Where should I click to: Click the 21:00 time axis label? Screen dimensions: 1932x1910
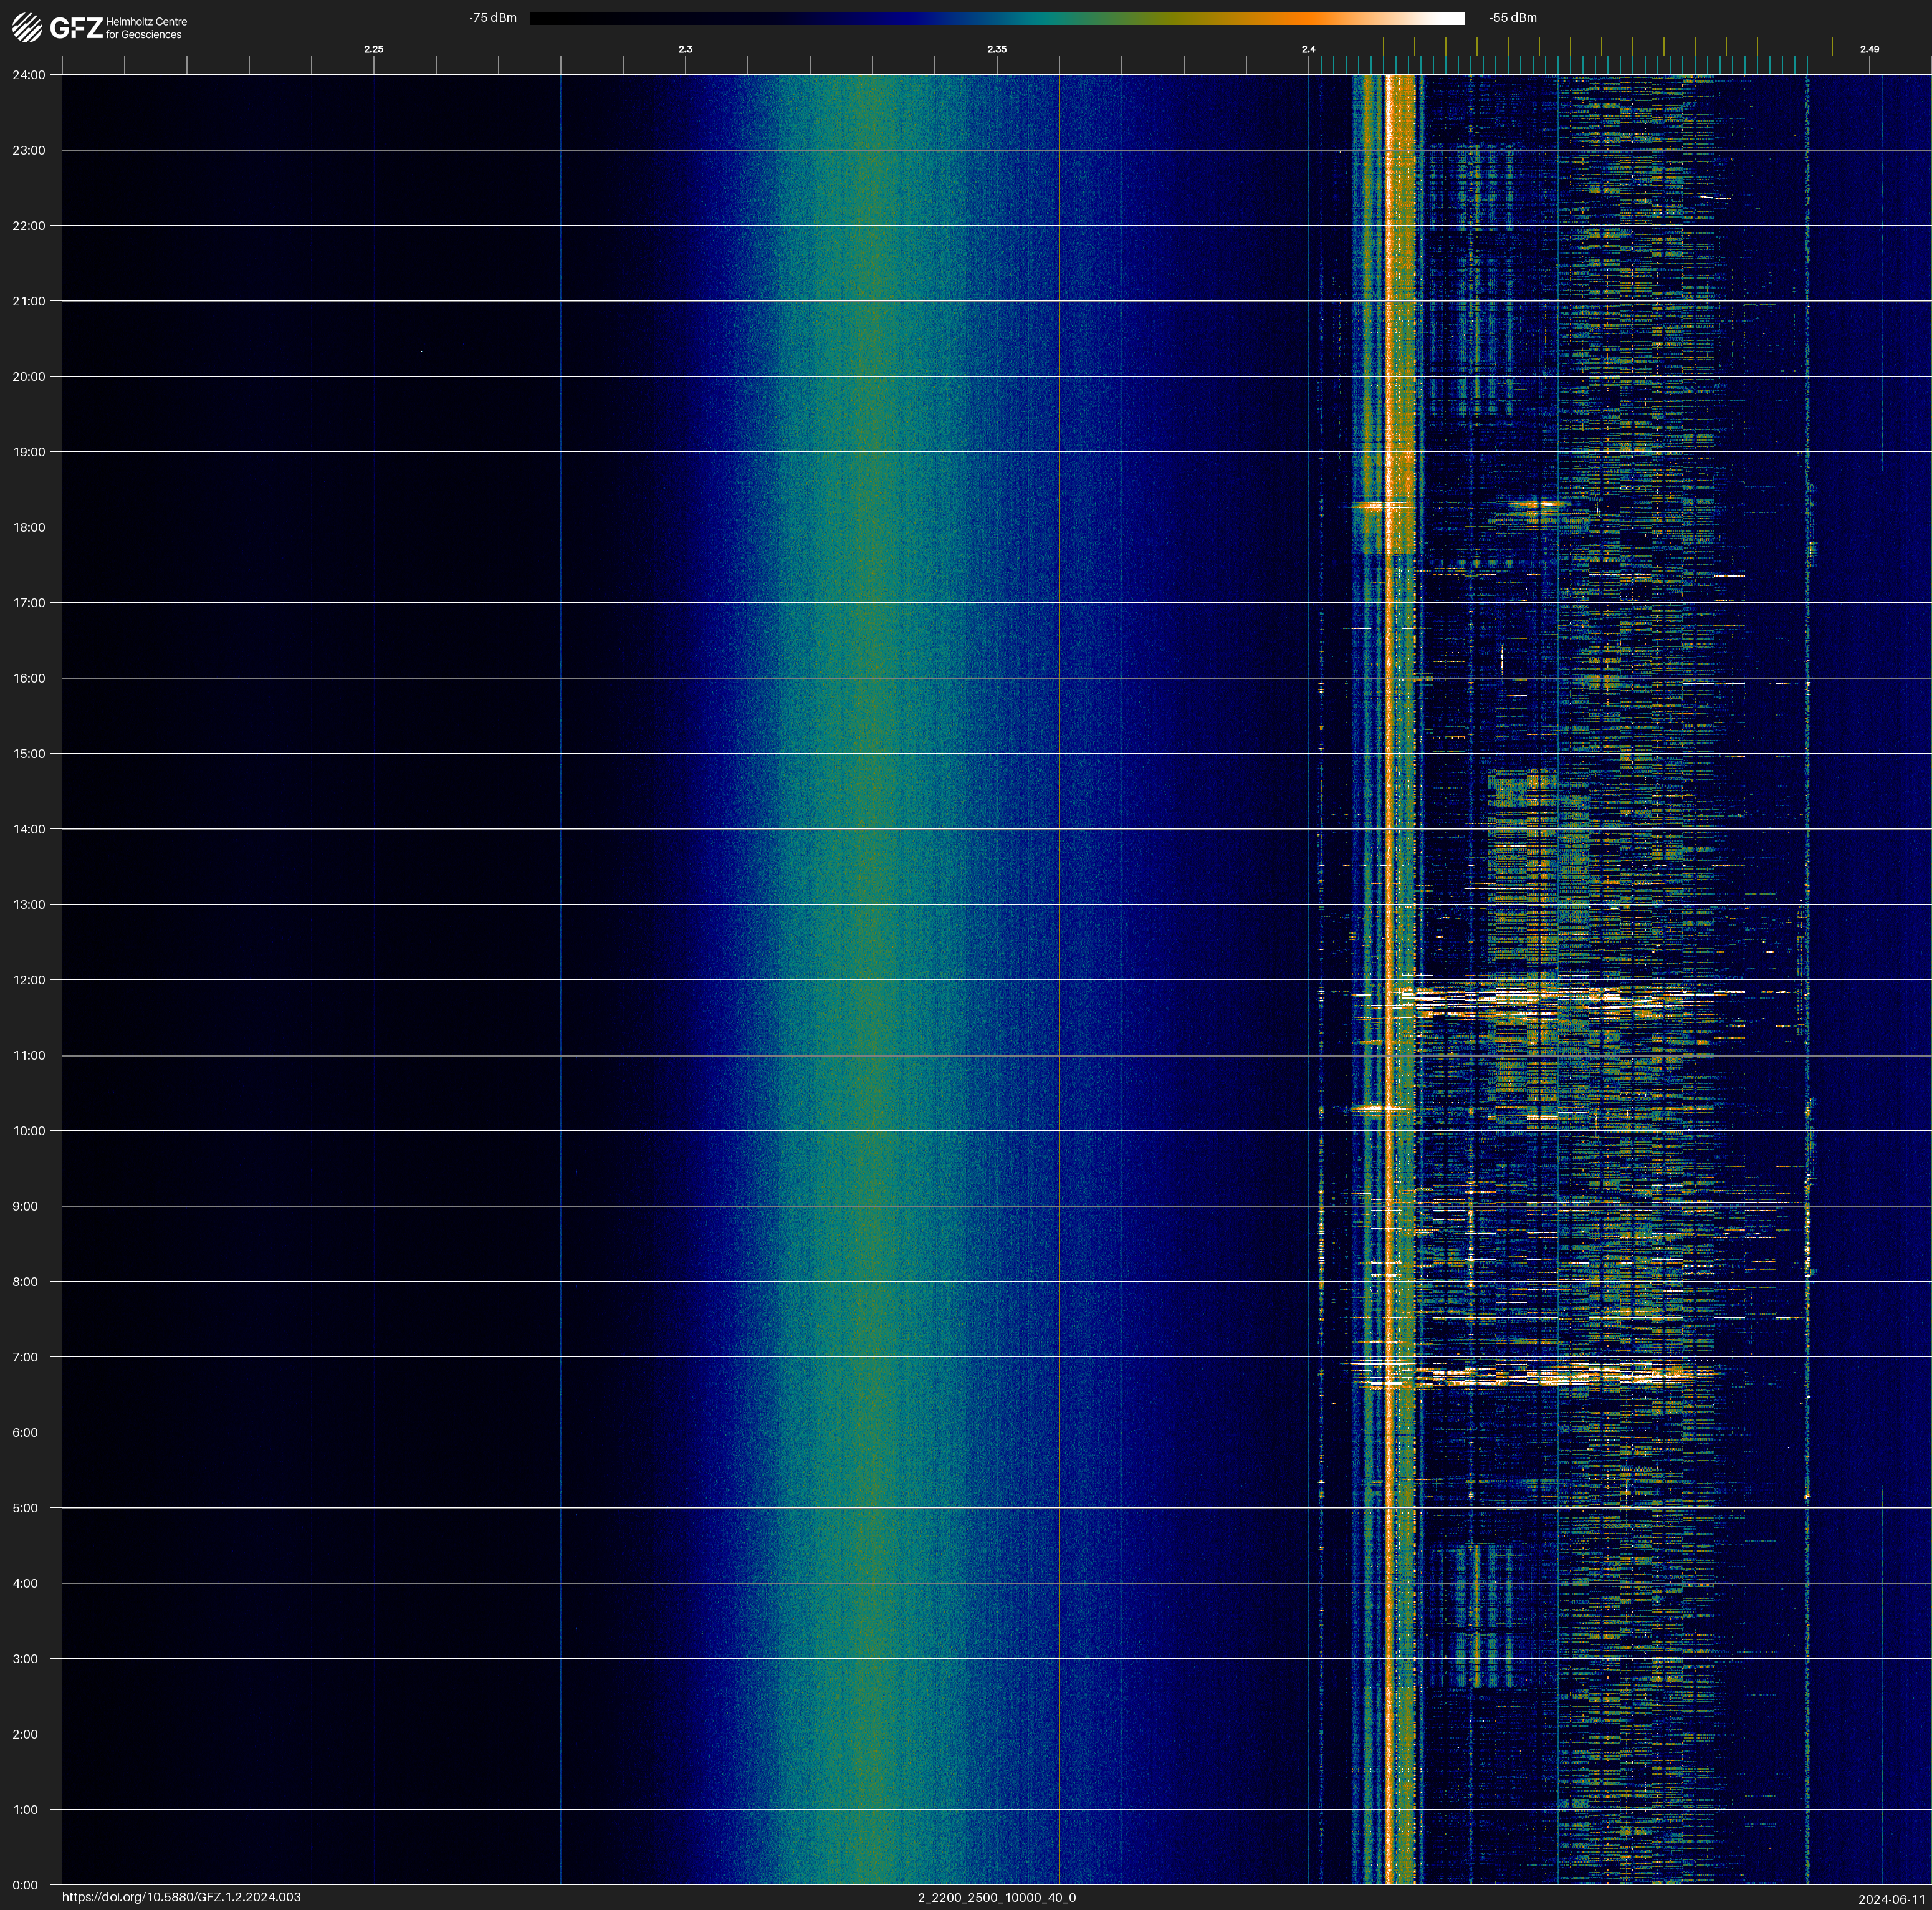pos(29,301)
